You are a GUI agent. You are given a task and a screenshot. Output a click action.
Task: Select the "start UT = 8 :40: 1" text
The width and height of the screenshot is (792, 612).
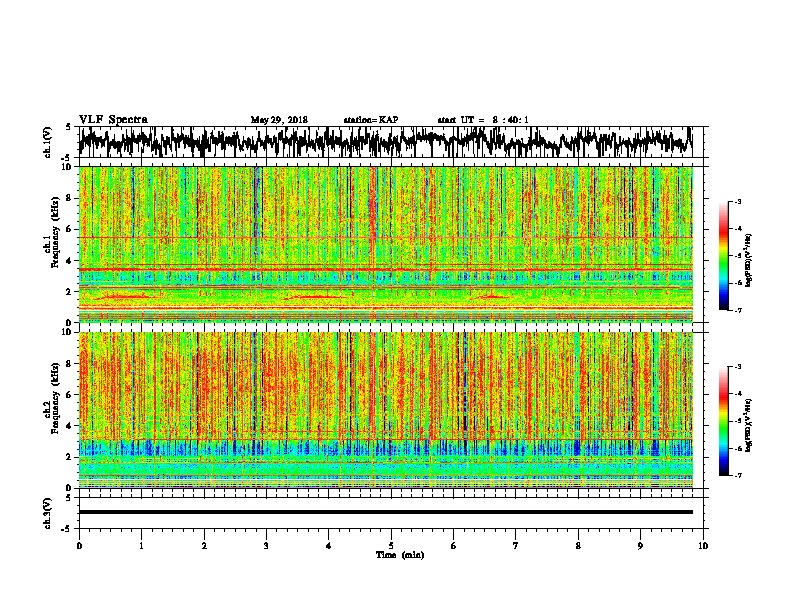483,120
